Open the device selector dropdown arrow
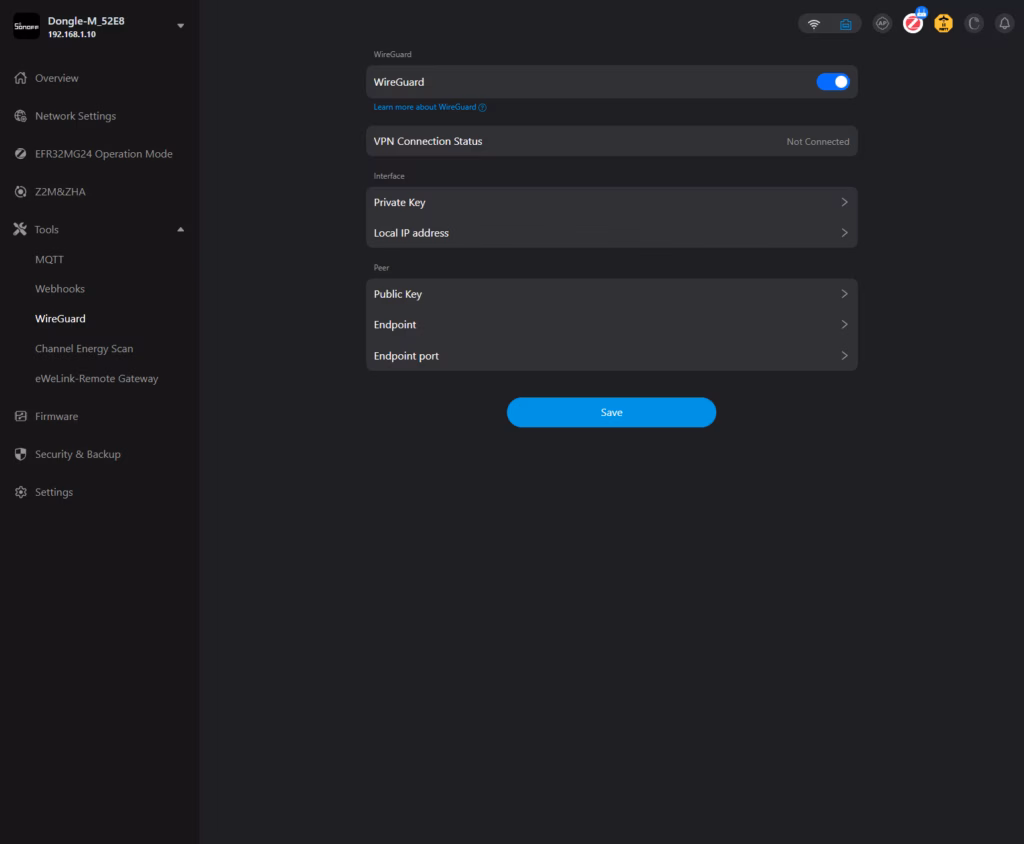The width and height of the screenshot is (1024, 844). pyautogui.click(x=181, y=26)
